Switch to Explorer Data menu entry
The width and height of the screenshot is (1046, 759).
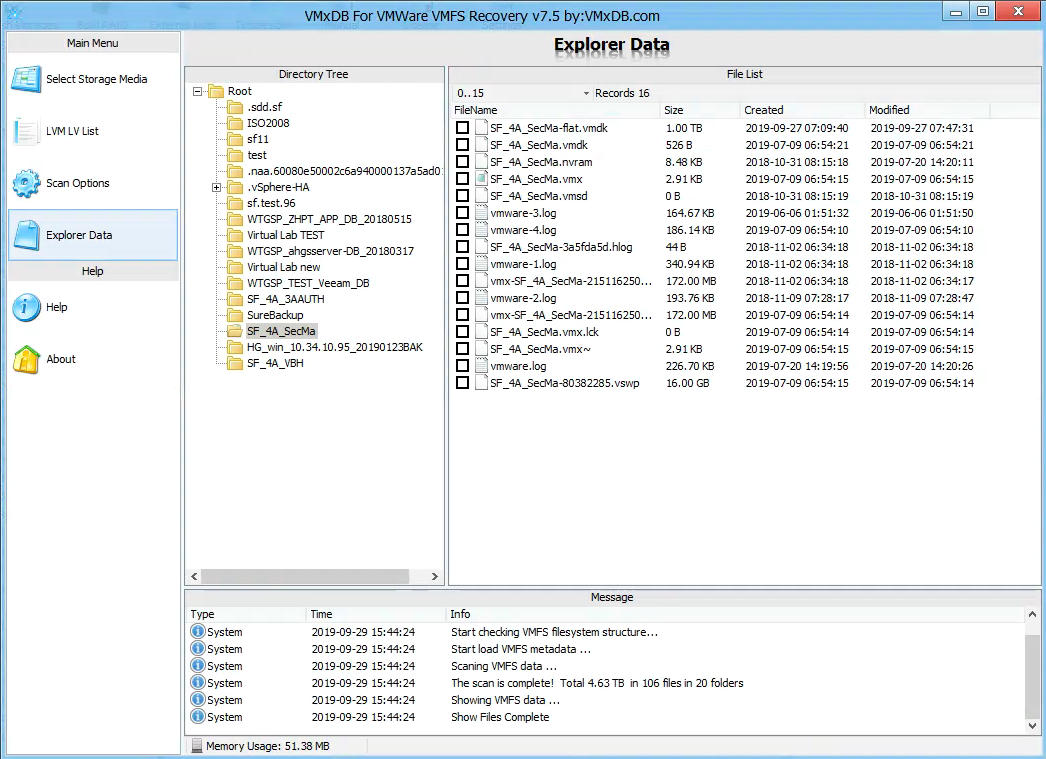click(x=93, y=235)
